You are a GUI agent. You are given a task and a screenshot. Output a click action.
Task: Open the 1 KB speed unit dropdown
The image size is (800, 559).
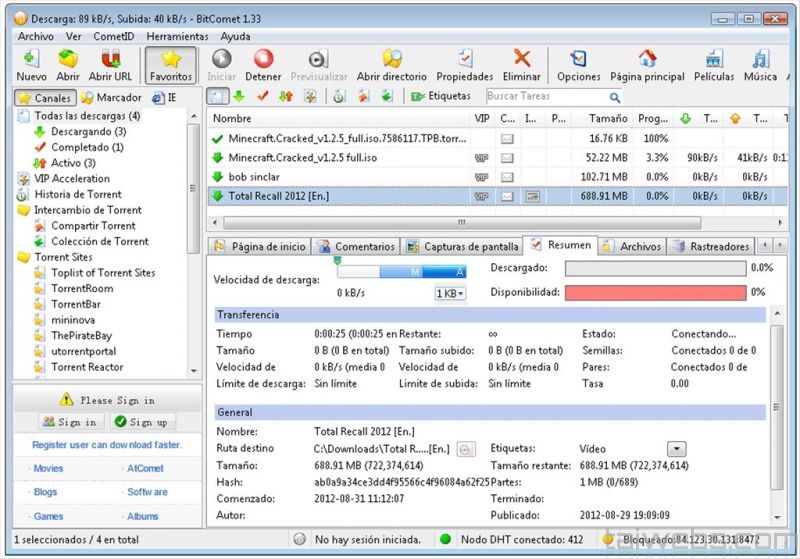[x=450, y=293]
